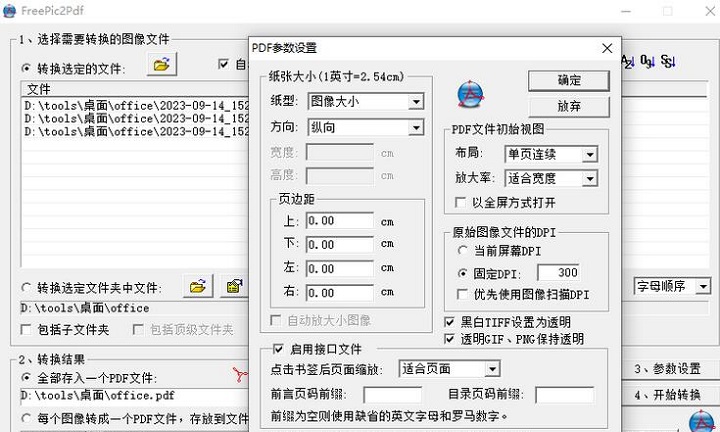
Task: Choose 固定DPI radio button
Action: pyautogui.click(x=462, y=274)
